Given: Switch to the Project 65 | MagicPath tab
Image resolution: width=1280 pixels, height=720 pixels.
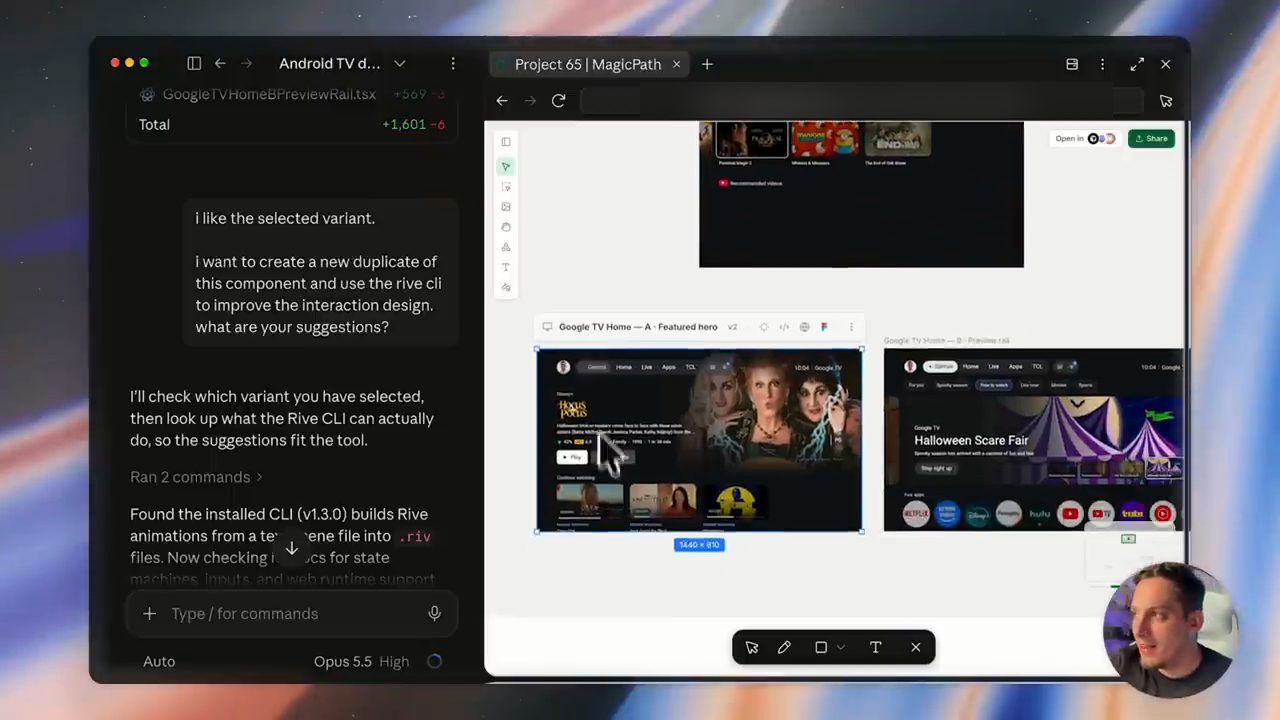Looking at the screenshot, I should (588, 64).
